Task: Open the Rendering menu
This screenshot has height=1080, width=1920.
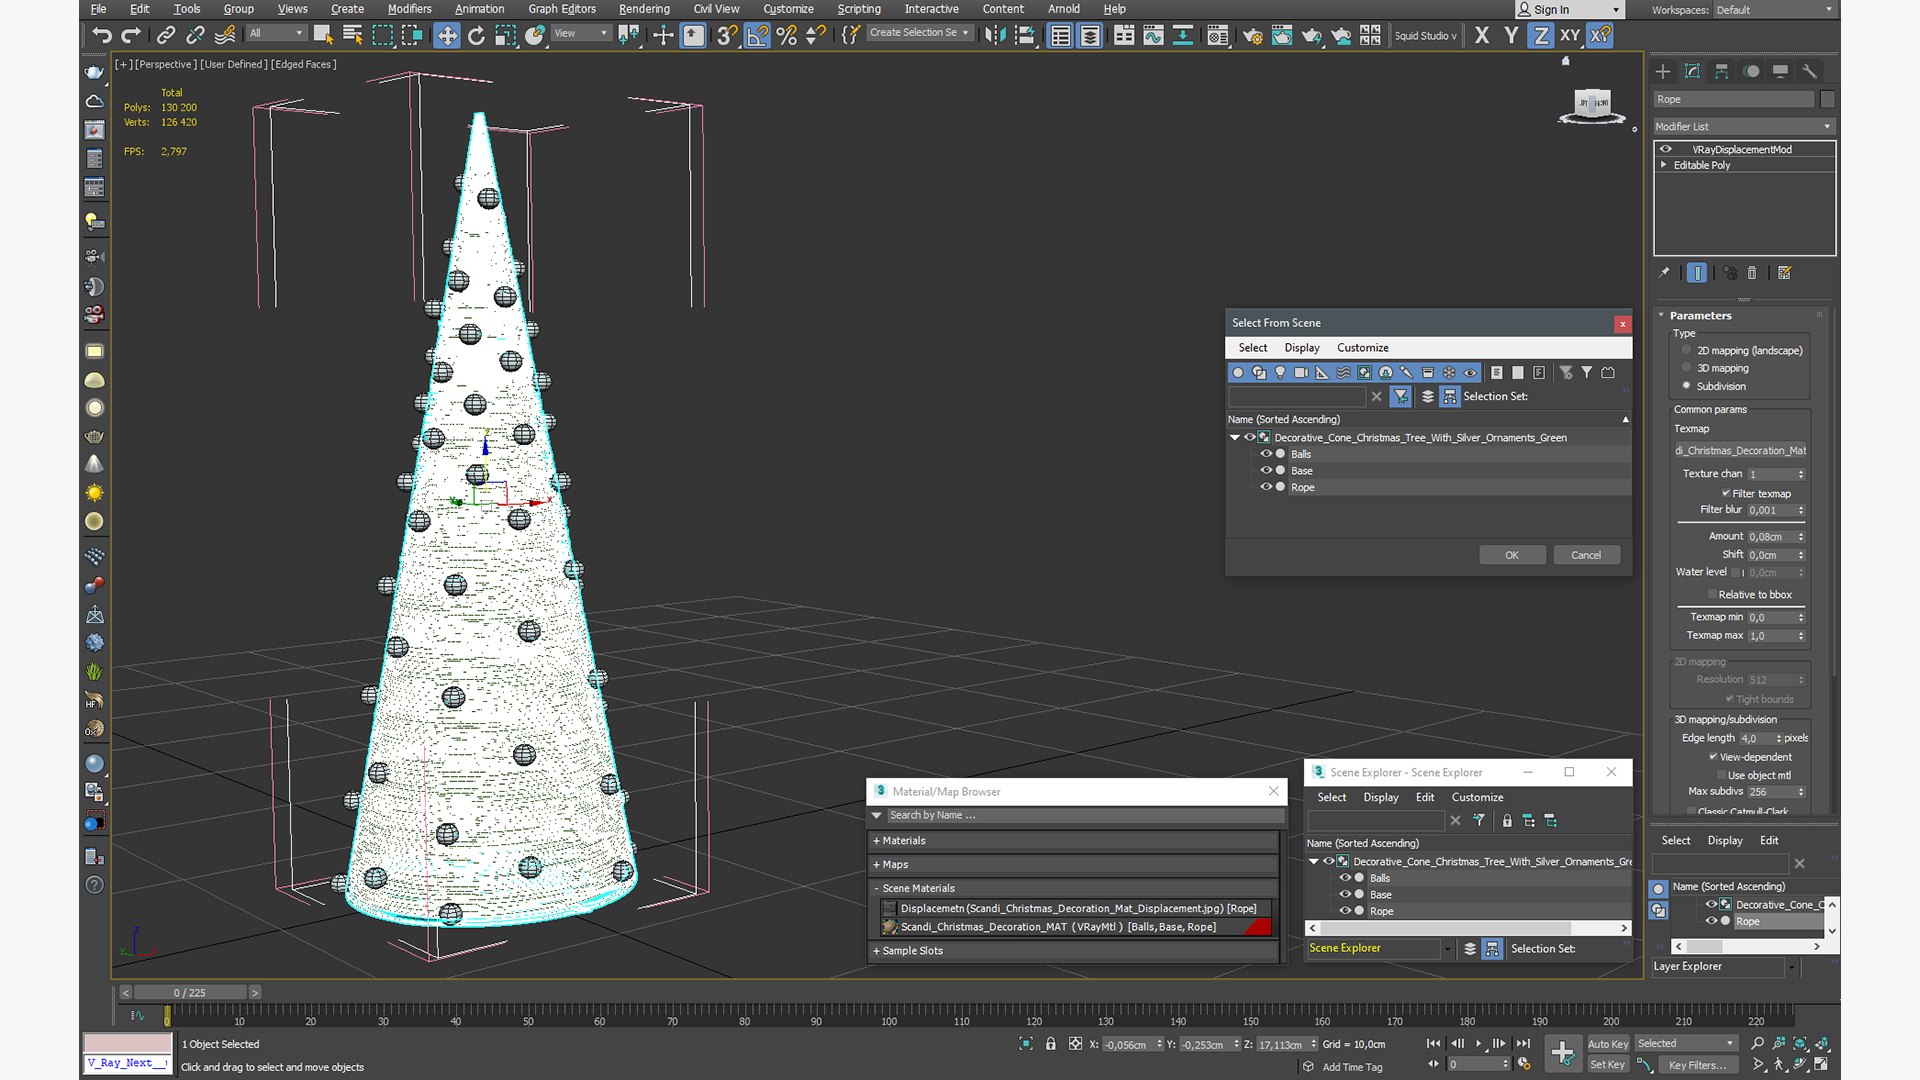Action: point(644,9)
